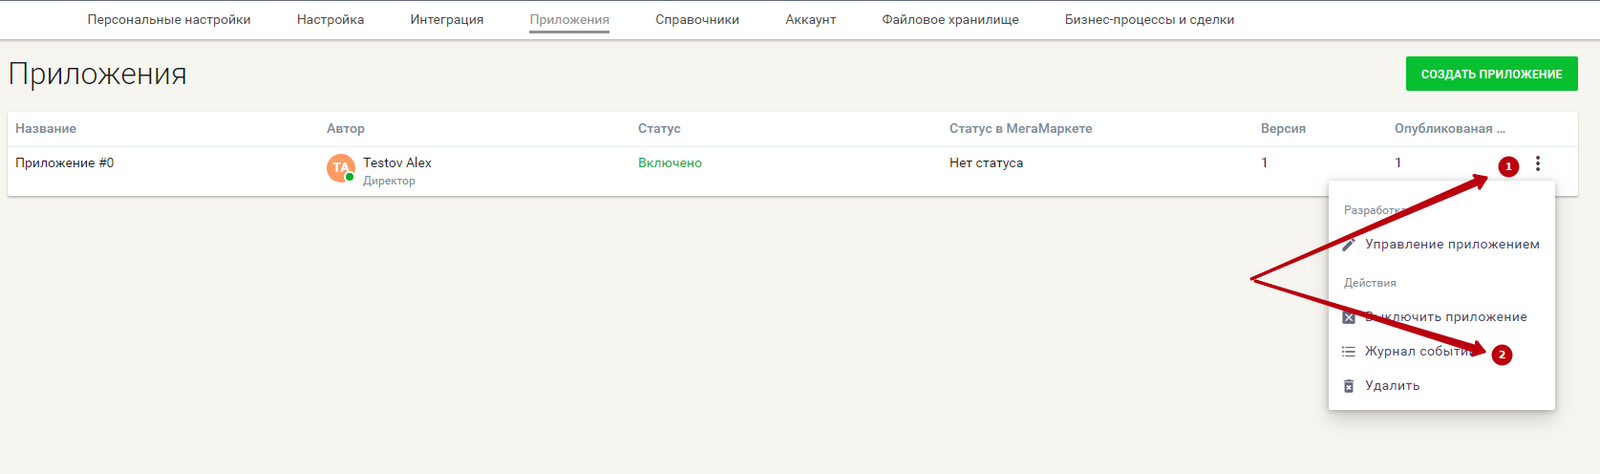Switch to the Аккаунт tab
Image resolution: width=1600 pixels, height=474 pixels.
[x=810, y=20]
